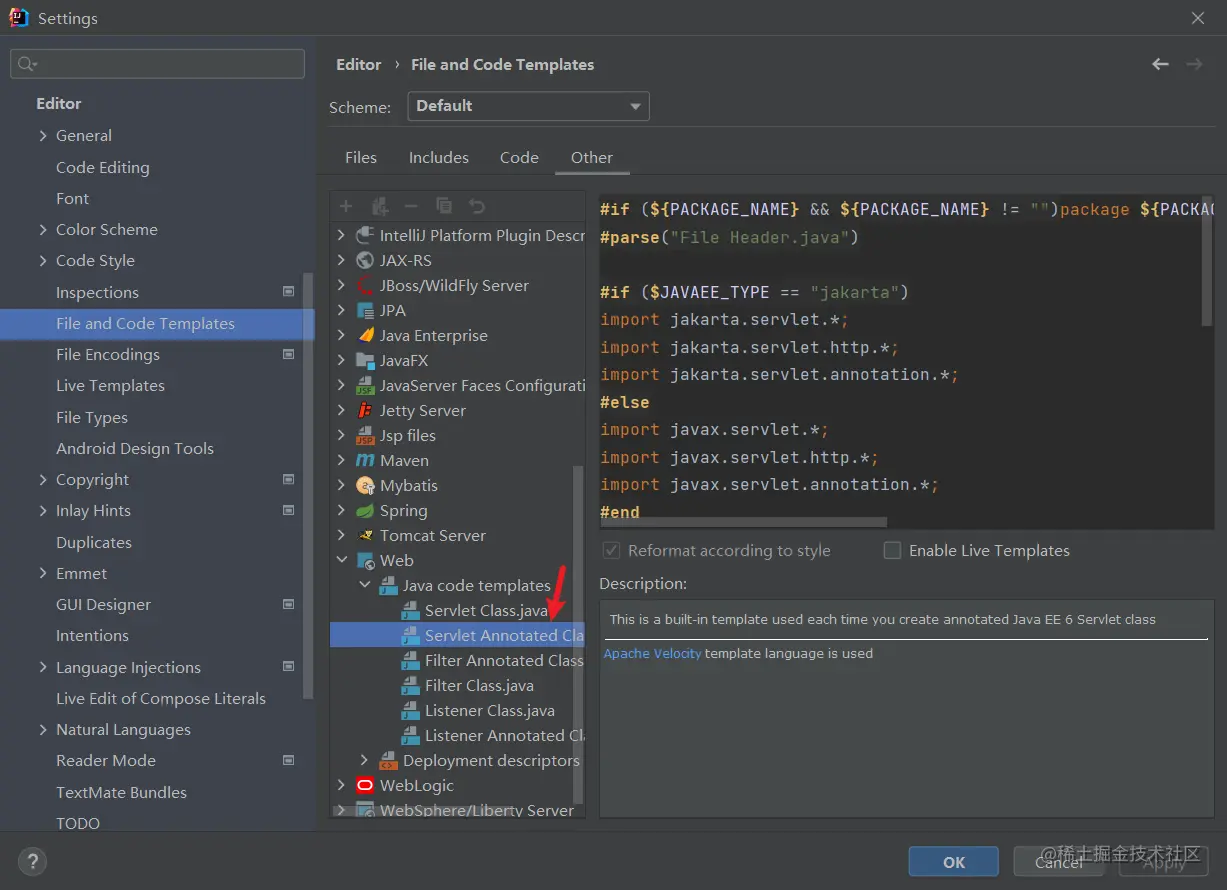Click the Filter Class.java file icon
1227x890 pixels.
pyautogui.click(x=410, y=685)
